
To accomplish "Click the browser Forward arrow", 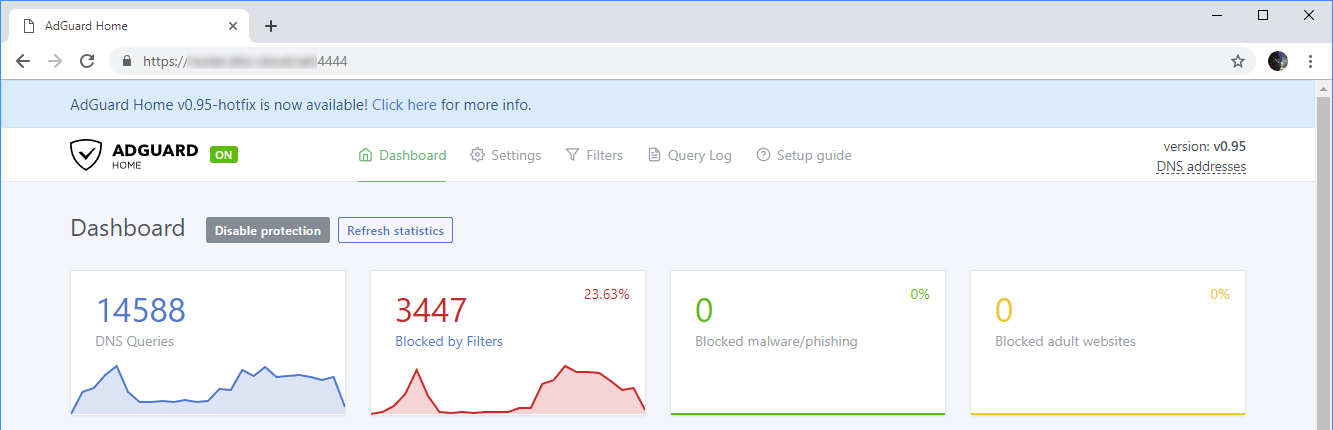I will point(55,61).
